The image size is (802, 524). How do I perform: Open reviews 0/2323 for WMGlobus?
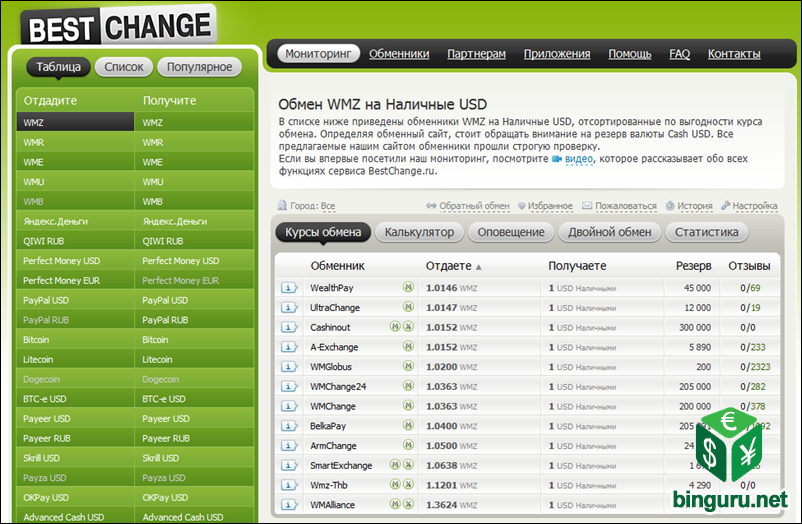pyautogui.click(x=755, y=367)
